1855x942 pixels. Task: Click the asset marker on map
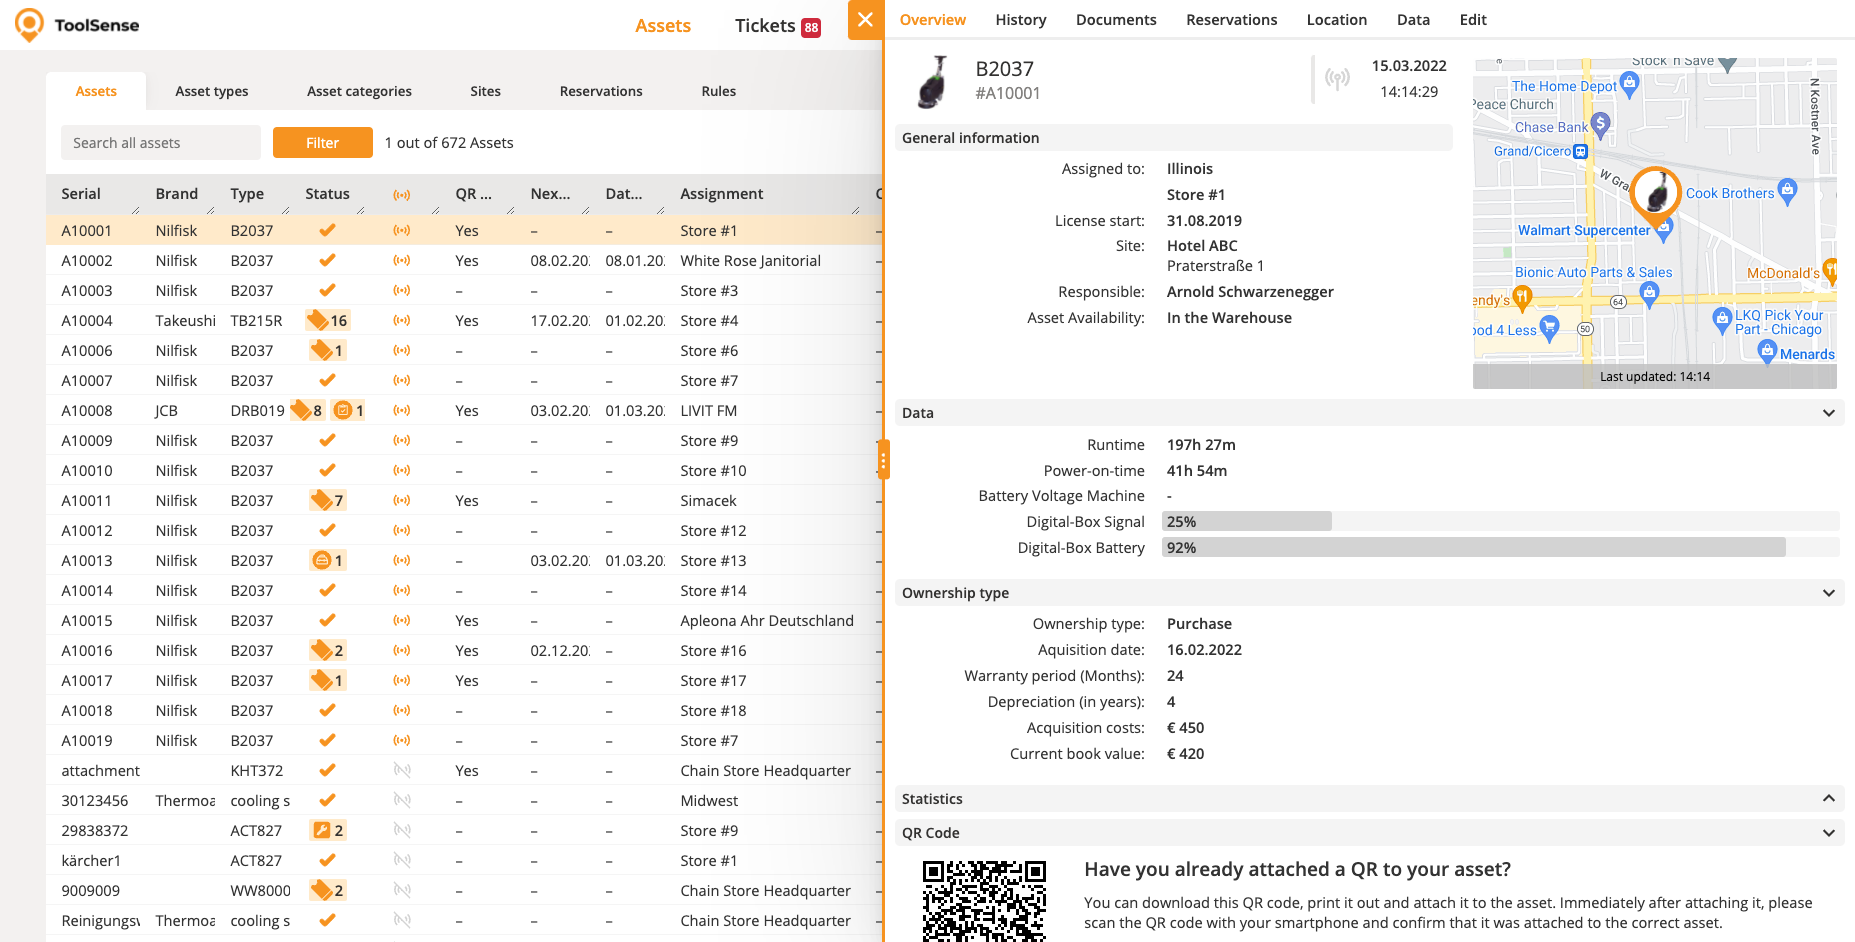coord(1655,194)
